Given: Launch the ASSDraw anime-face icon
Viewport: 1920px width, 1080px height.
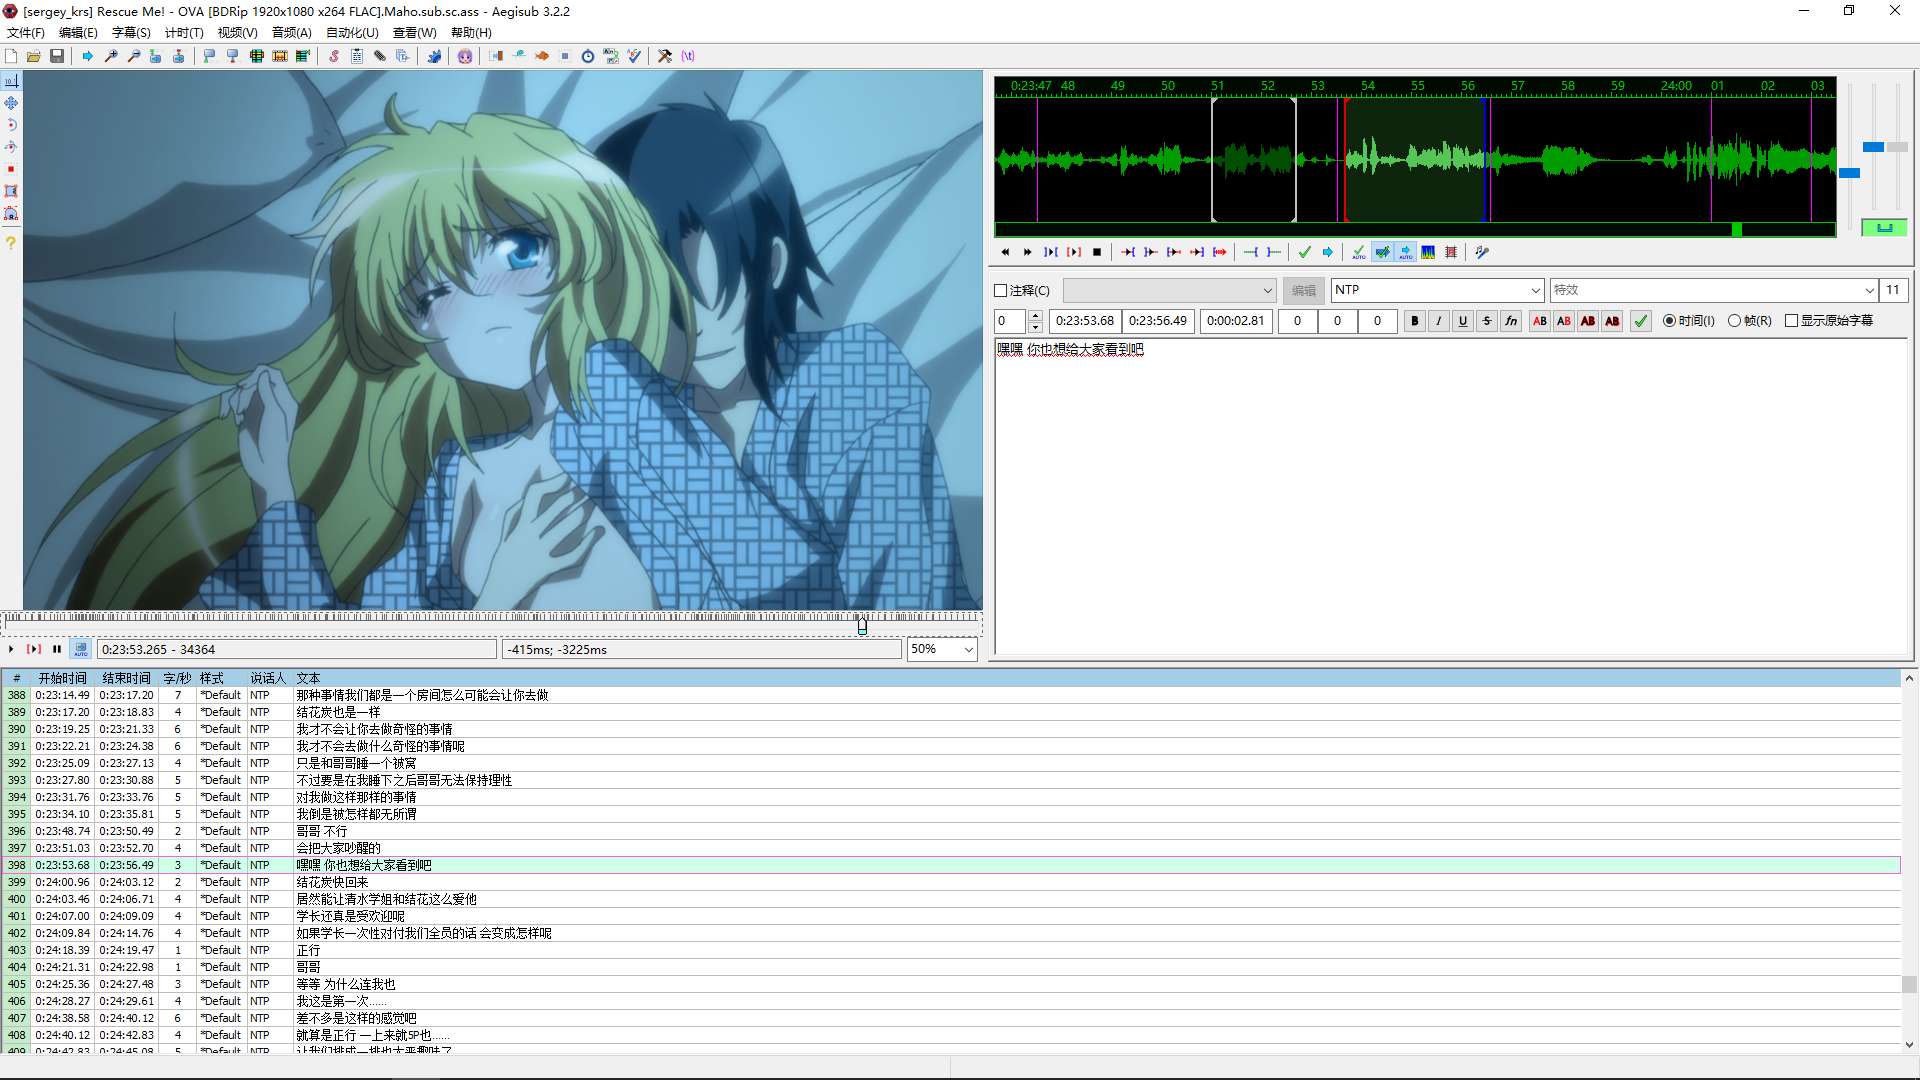Looking at the screenshot, I should point(465,56).
